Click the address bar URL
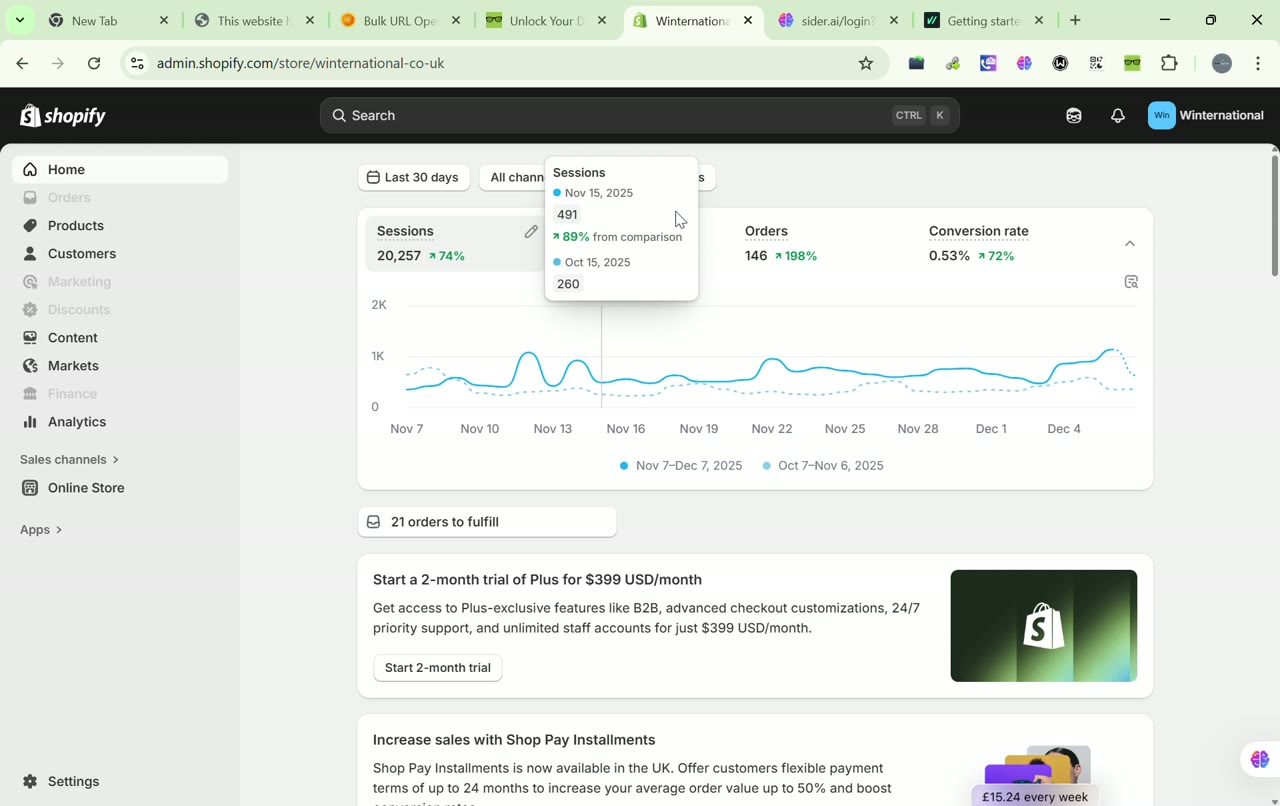Viewport: 1280px width, 806px height. tap(301, 64)
